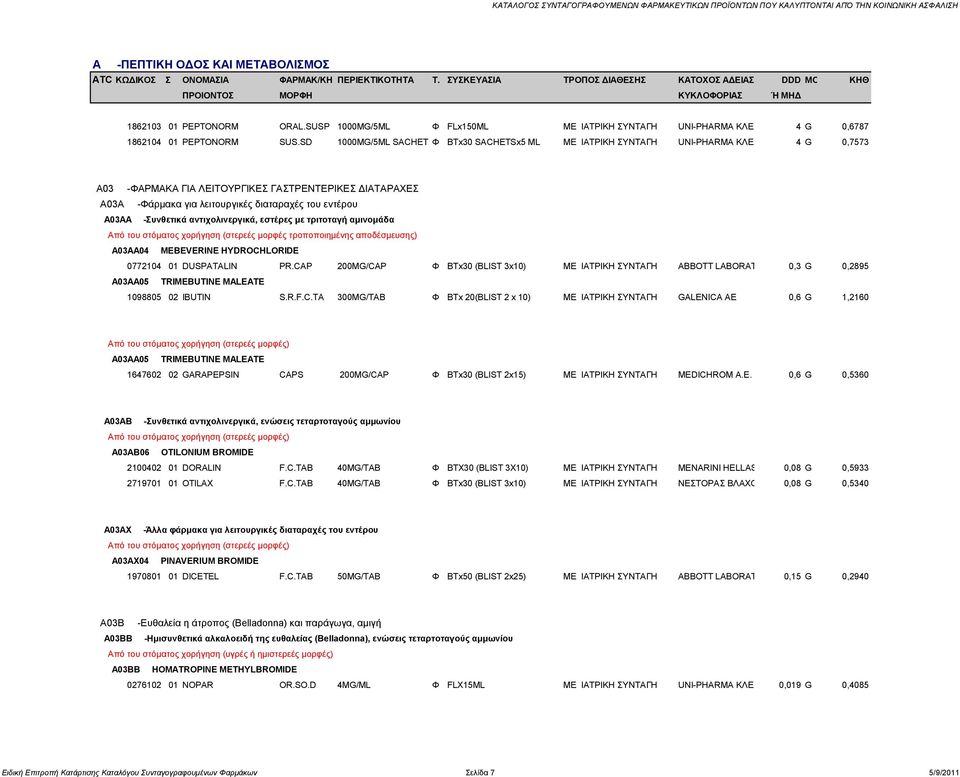Viewport: 960px width, 777px height.
Task: Click A03BB HOMATROPINE METHYLBROMIDE
Action: [x=204, y=670]
